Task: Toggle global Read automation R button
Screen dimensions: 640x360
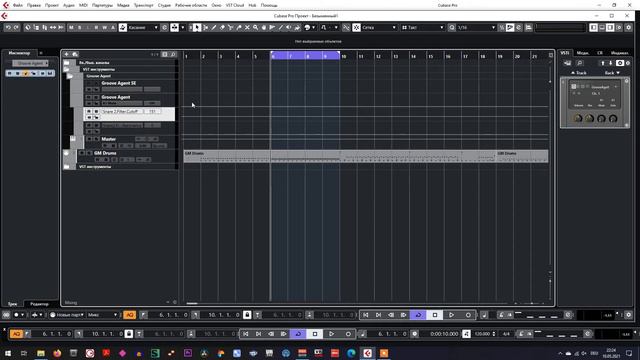Action: pos(96,27)
